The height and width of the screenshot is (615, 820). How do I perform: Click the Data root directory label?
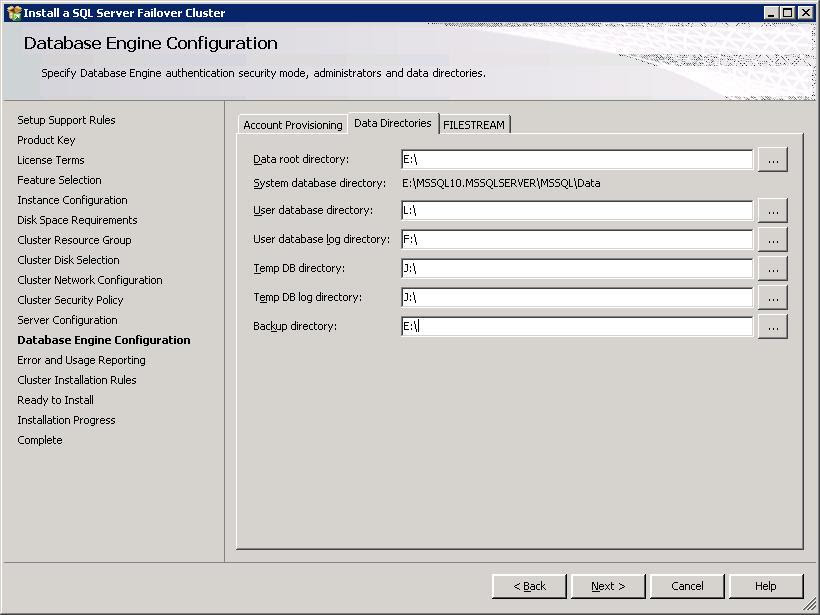tap(301, 160)
